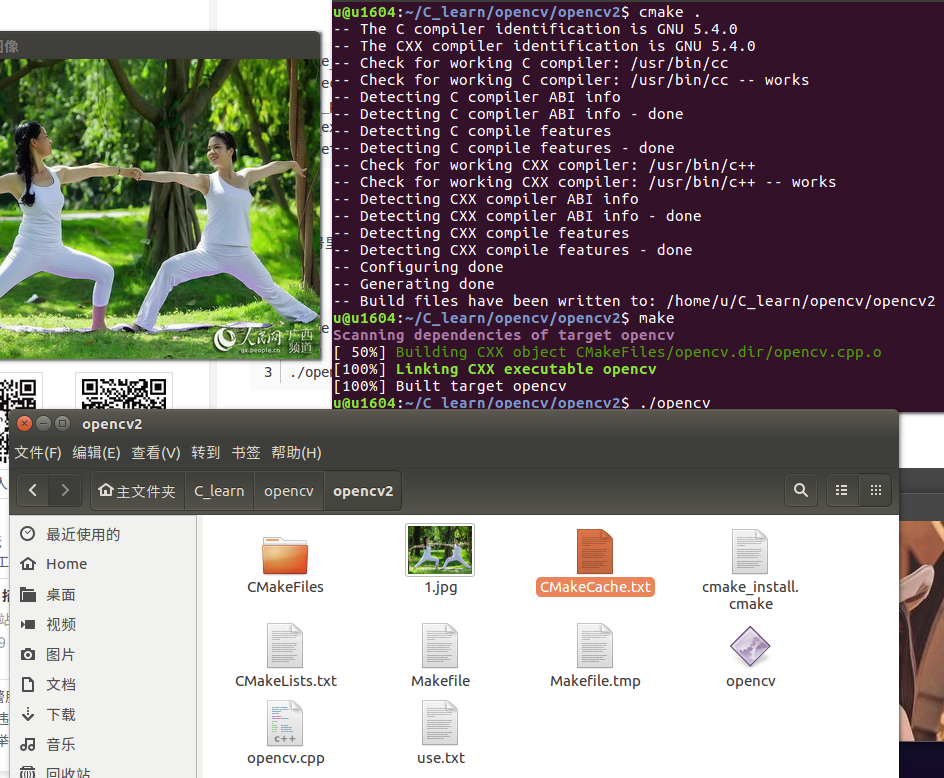
Task: Maximize the opencv2 file manager window
Action: [63, 423]
